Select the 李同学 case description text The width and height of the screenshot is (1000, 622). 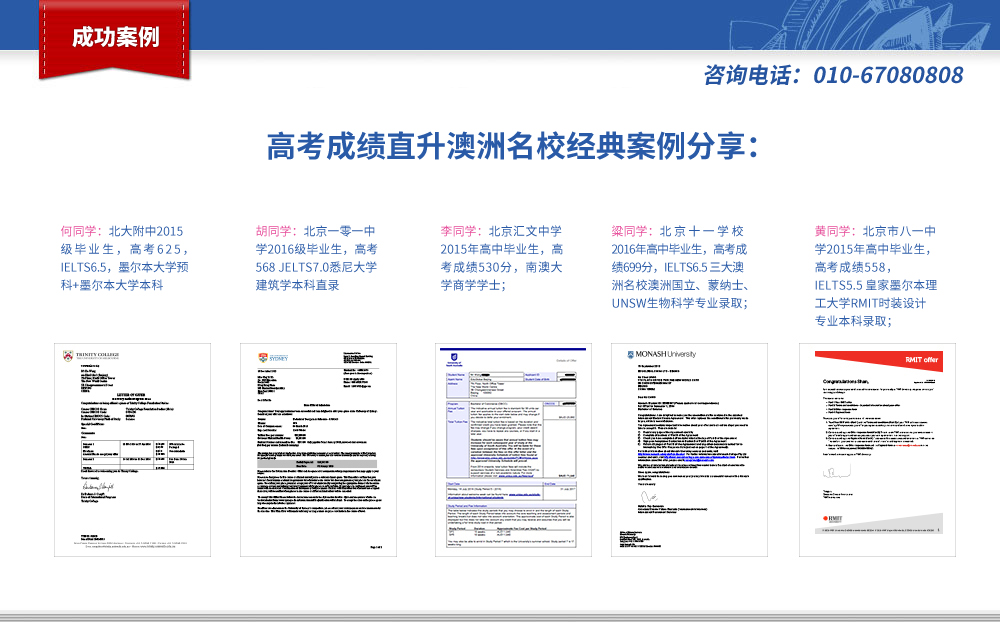501,258
